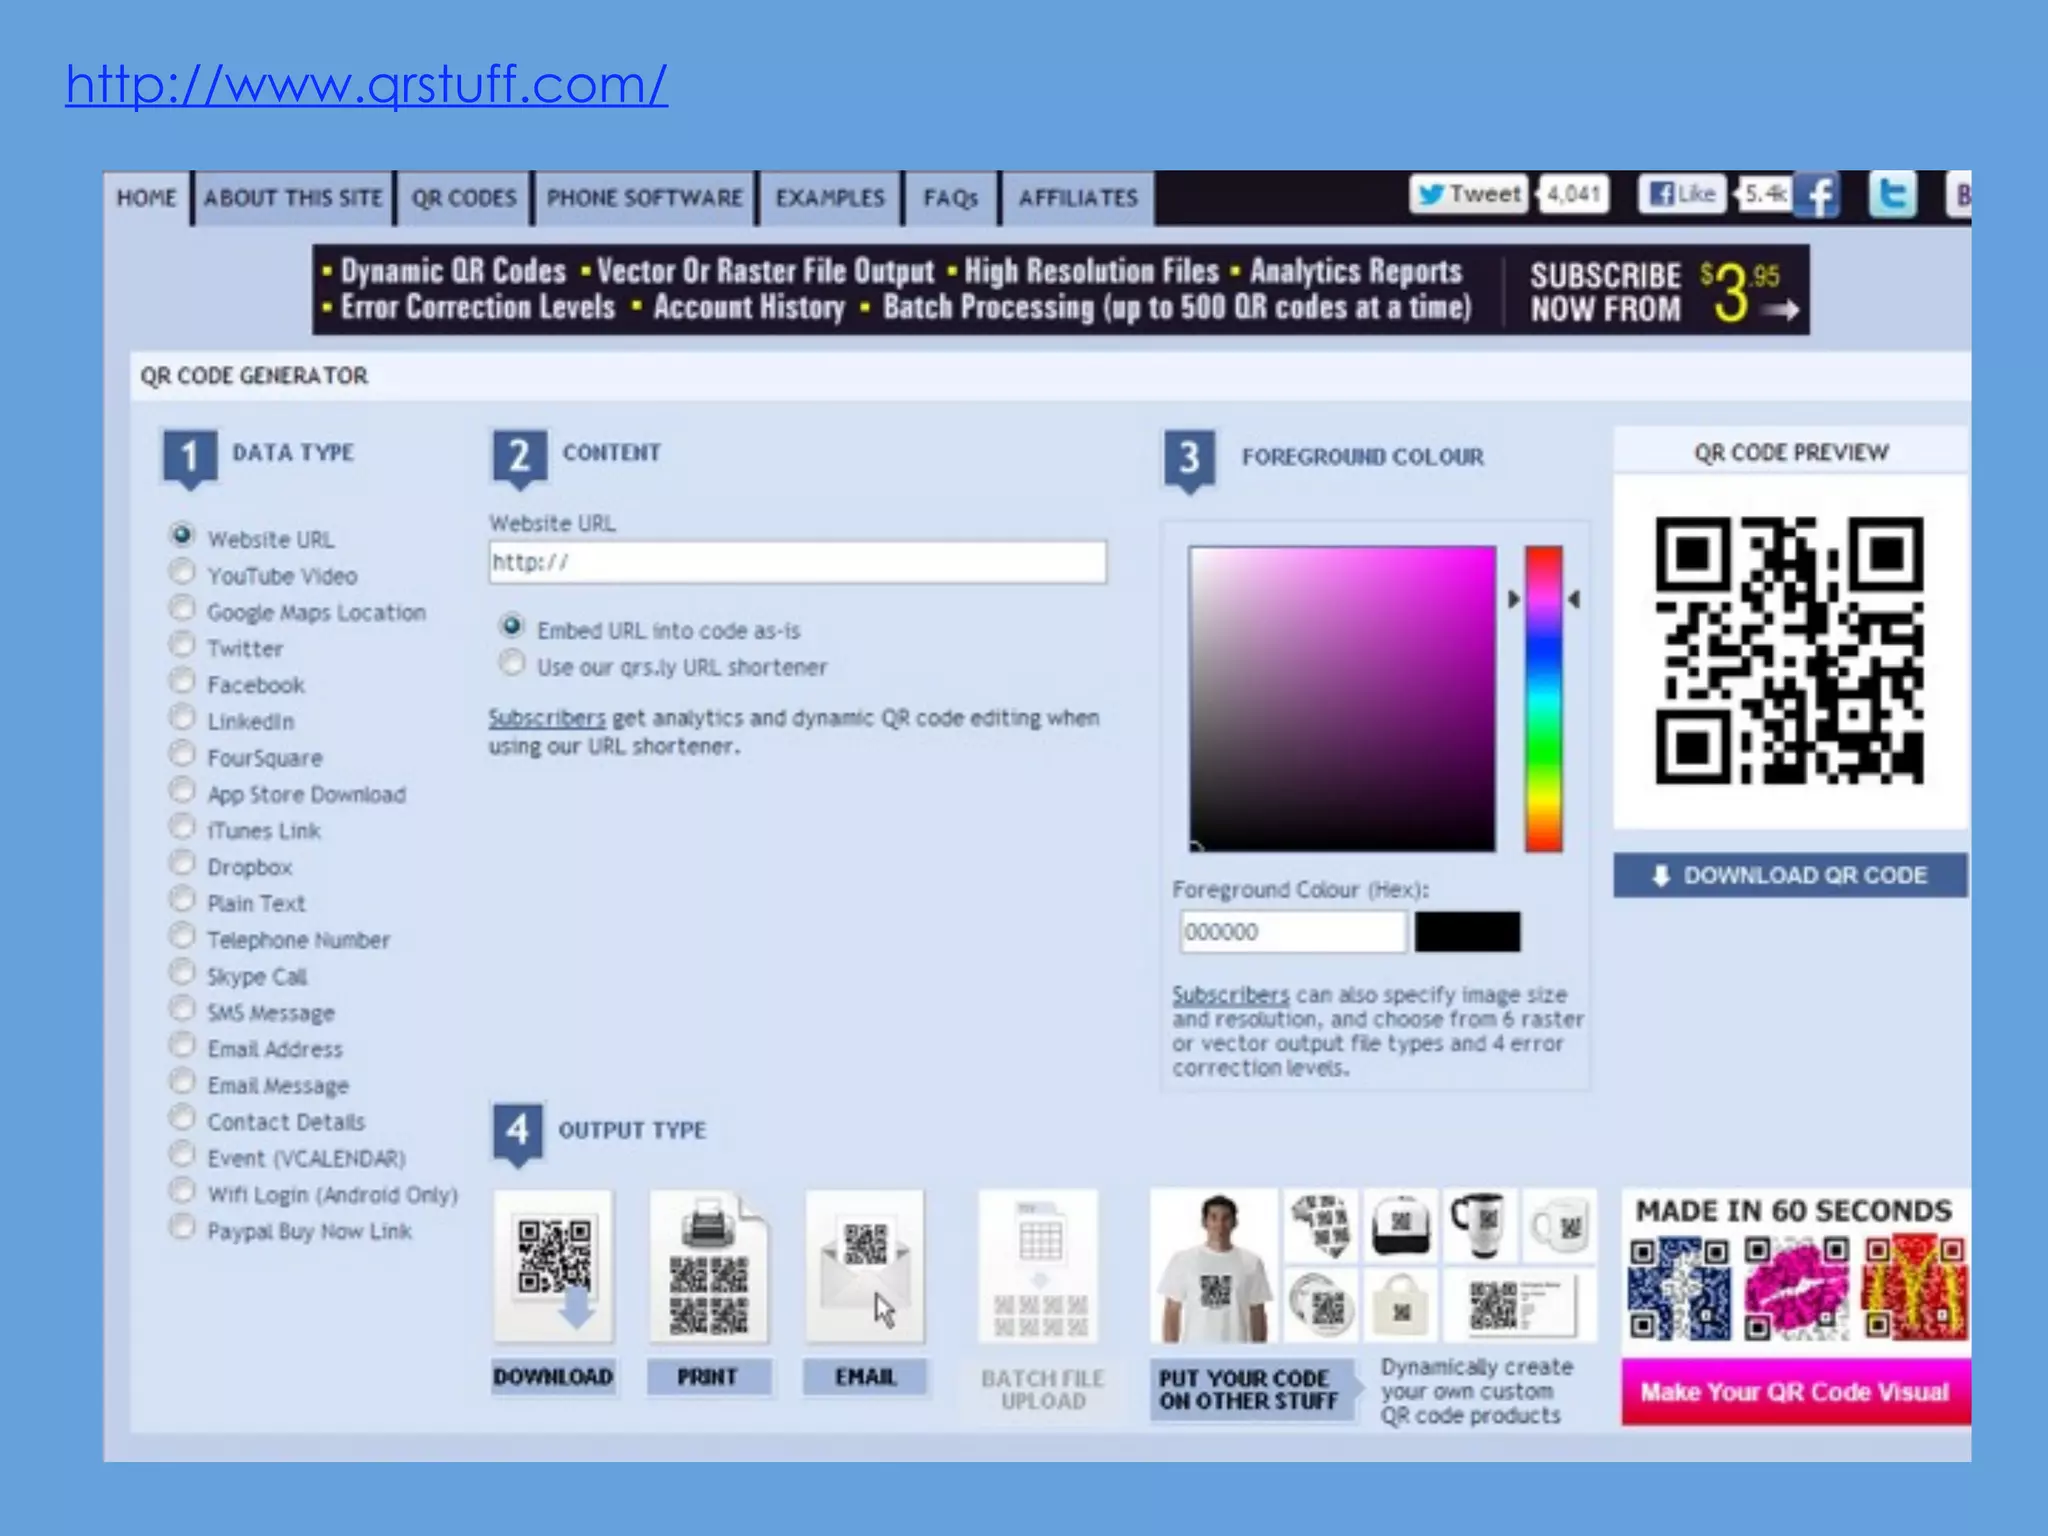The width and height of the screenshot is (2048, 1536).
Task: Open the Subscribers link under URL options
Action: tap(546, 718)
